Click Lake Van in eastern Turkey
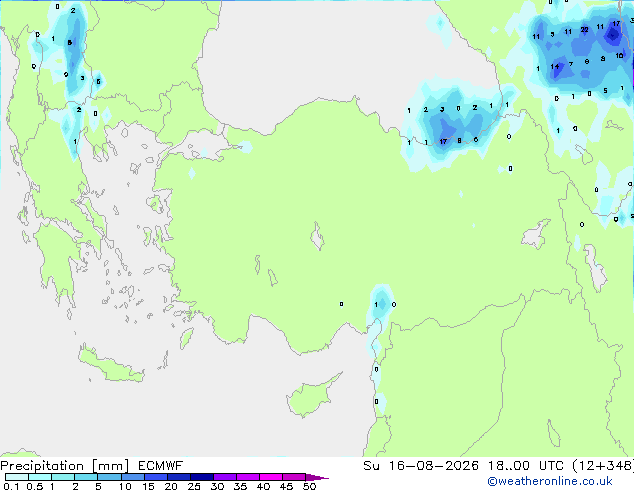Screen dimensions: 634x490 pyautogui.click(x=536, y=234)
